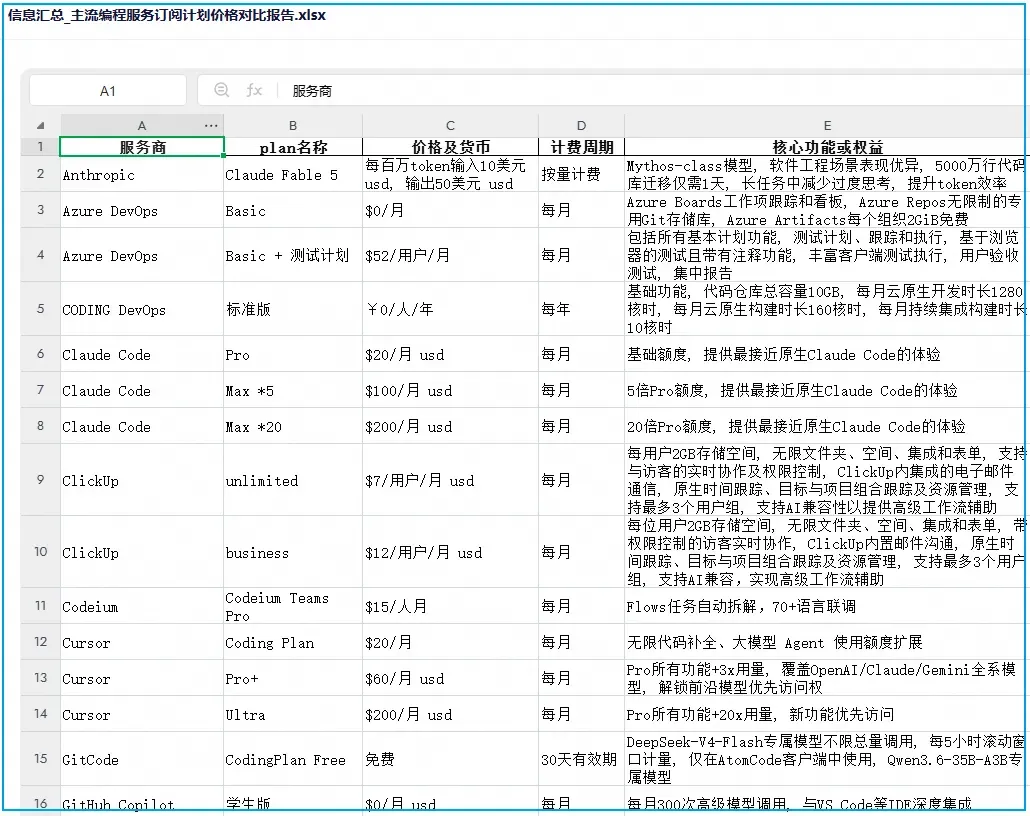Click header cell plan名称
The image size is (1030, 816).
tap(293, 147)
